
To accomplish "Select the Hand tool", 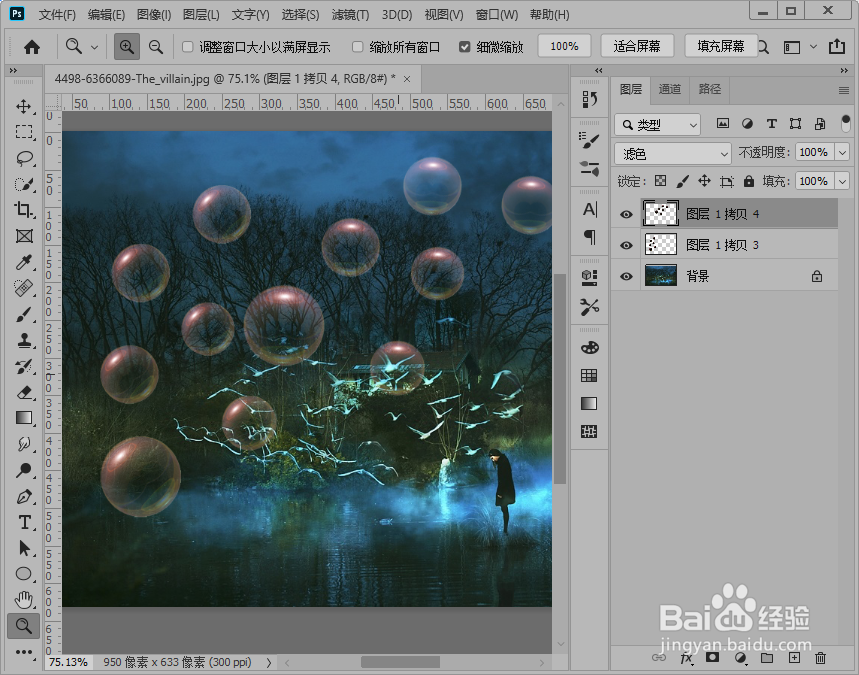I will pos(24,600).
